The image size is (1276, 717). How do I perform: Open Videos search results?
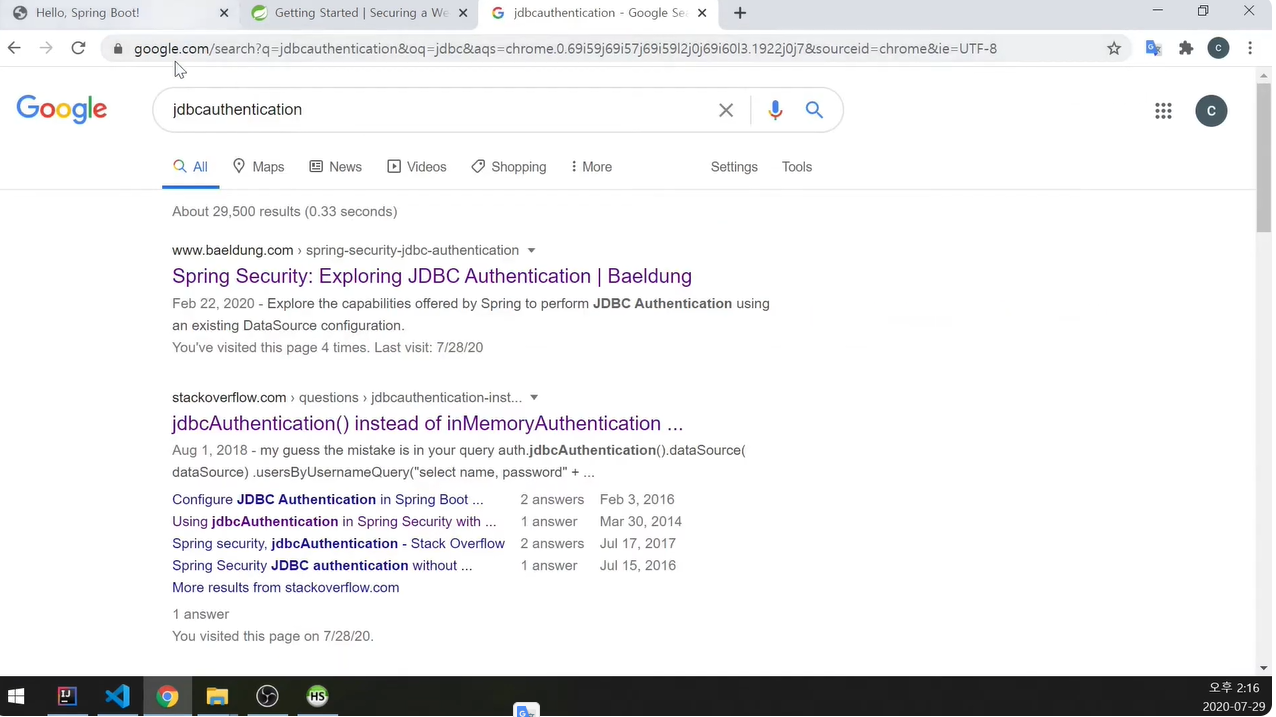pyautogui.click(x=417, y=167)
